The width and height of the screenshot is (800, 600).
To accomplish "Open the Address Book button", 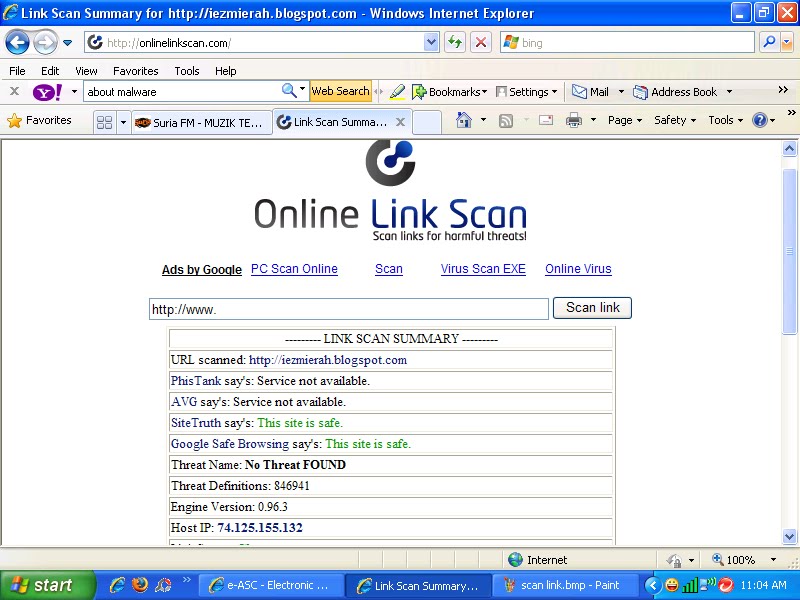I will [676, 92].
